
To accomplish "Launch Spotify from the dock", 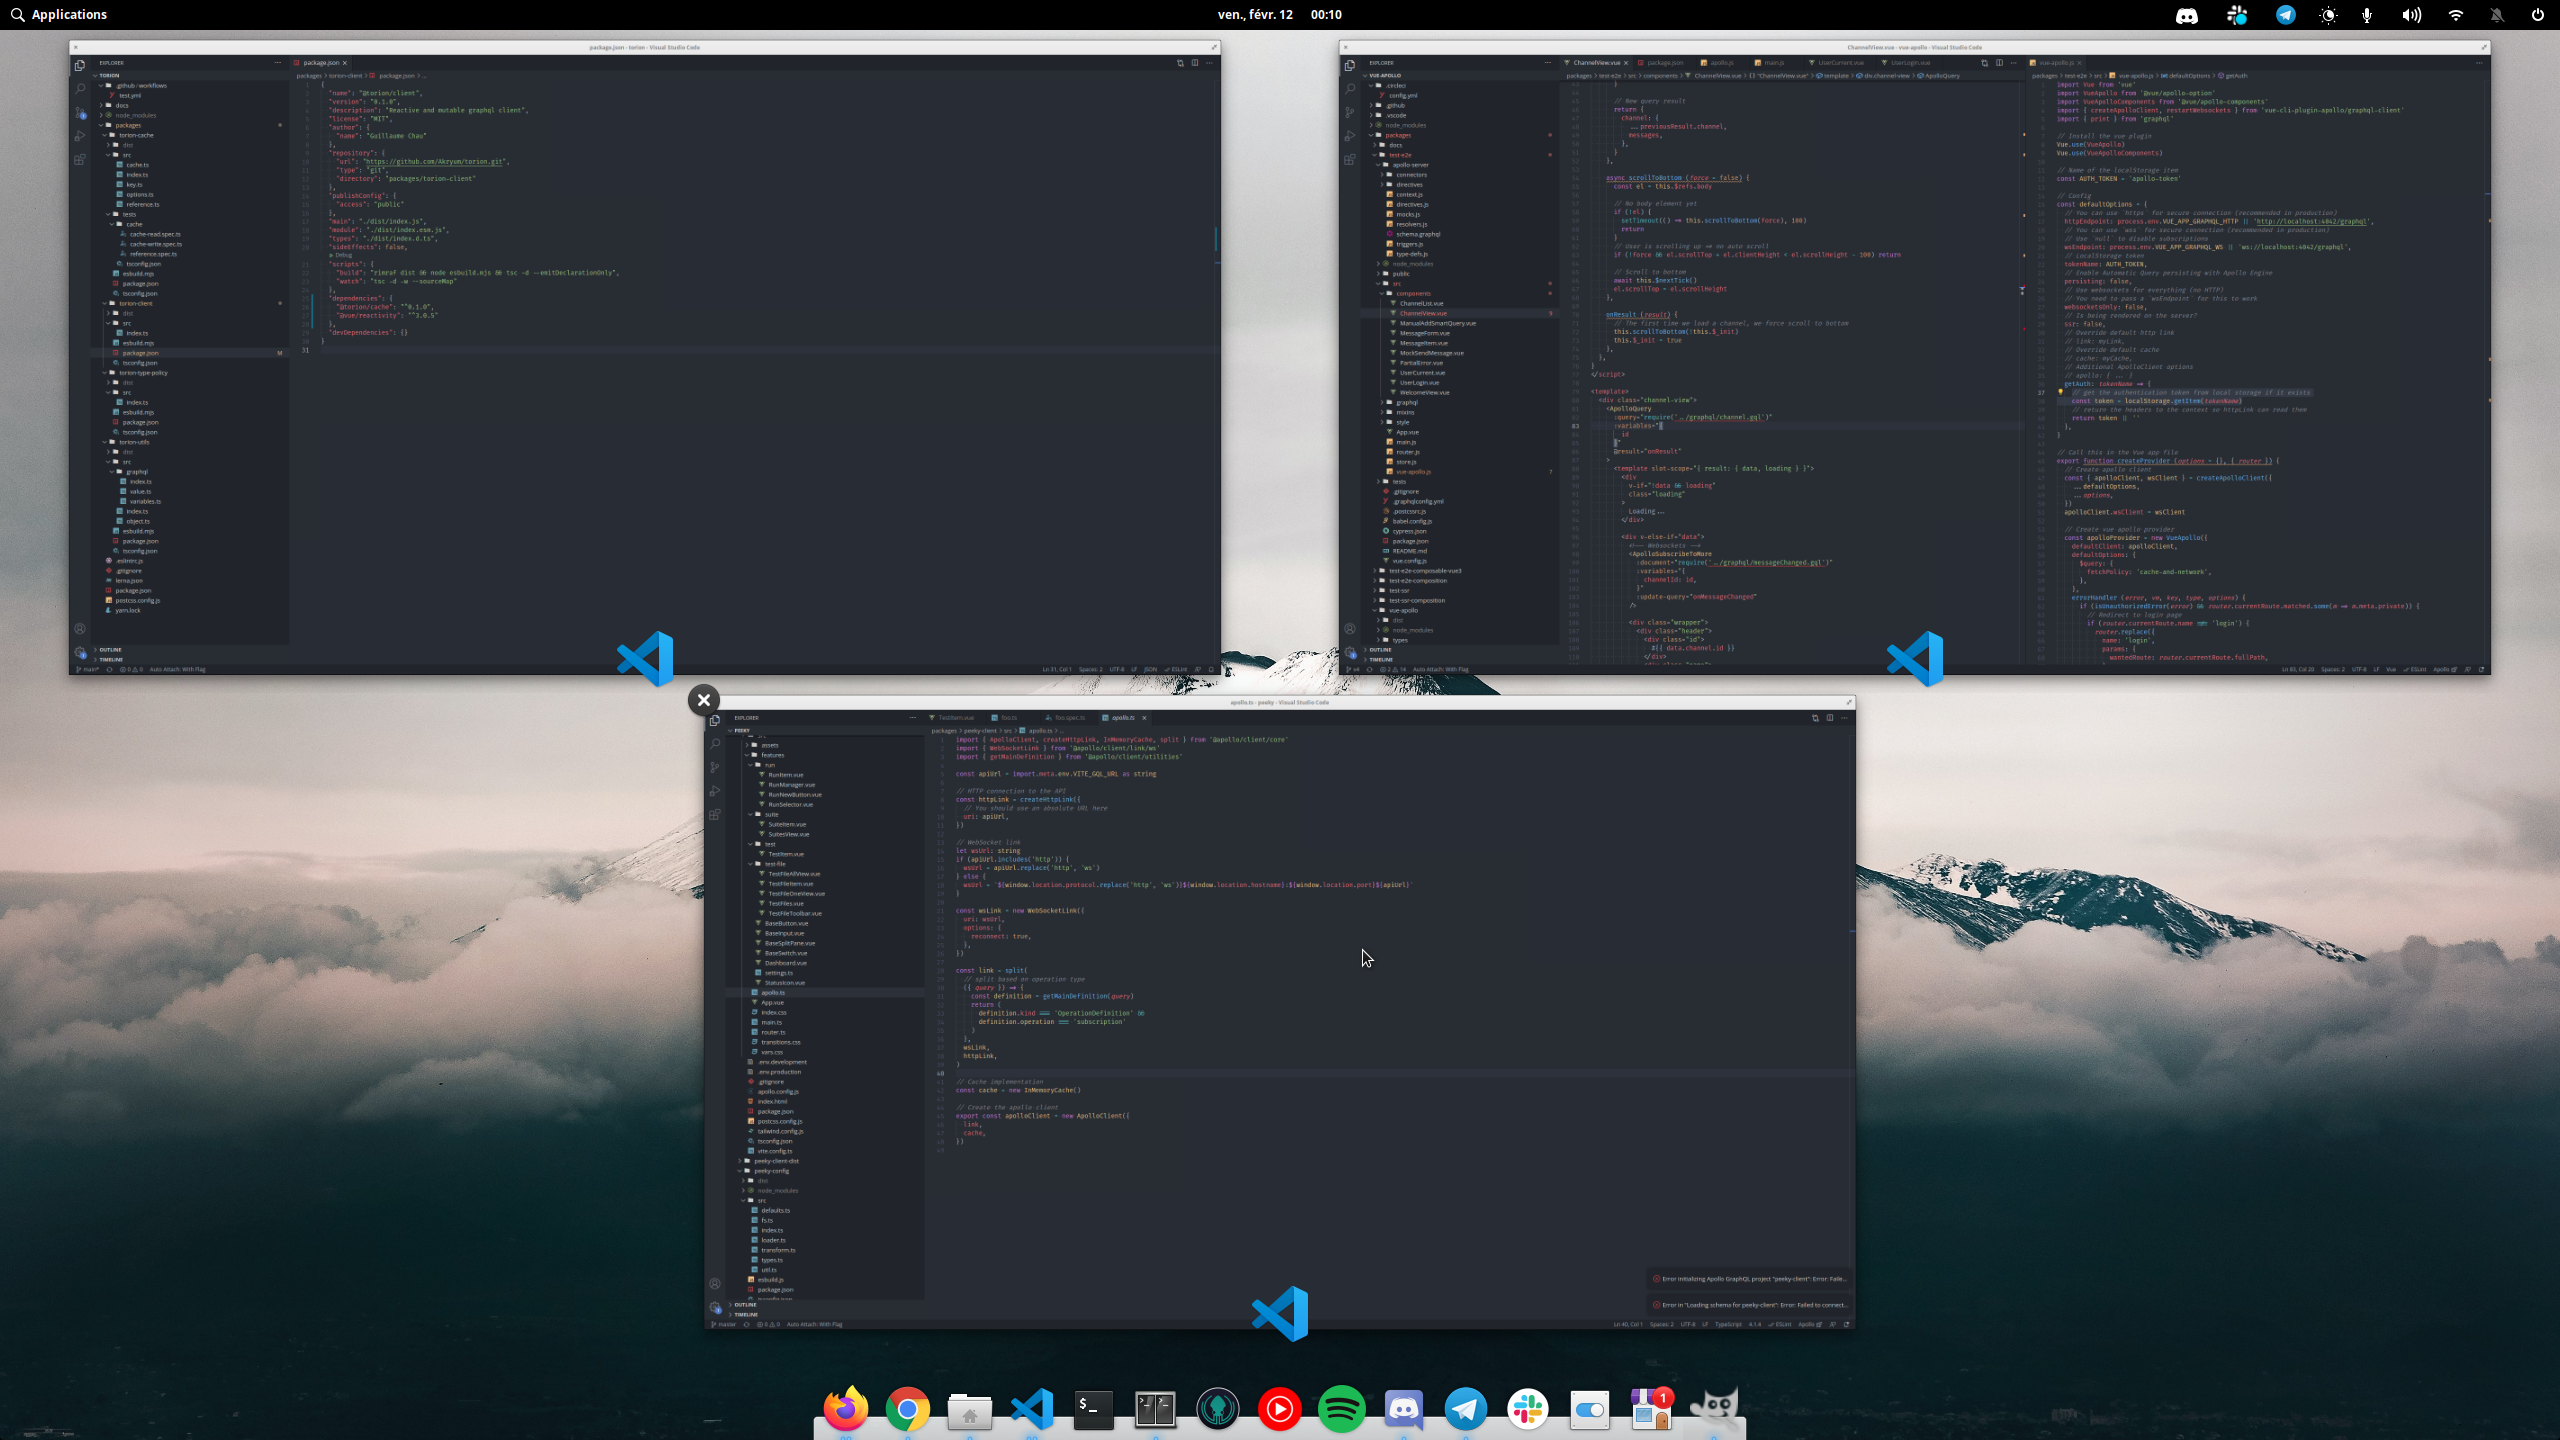I will pyautogui.click(x=1342, y=1409).
